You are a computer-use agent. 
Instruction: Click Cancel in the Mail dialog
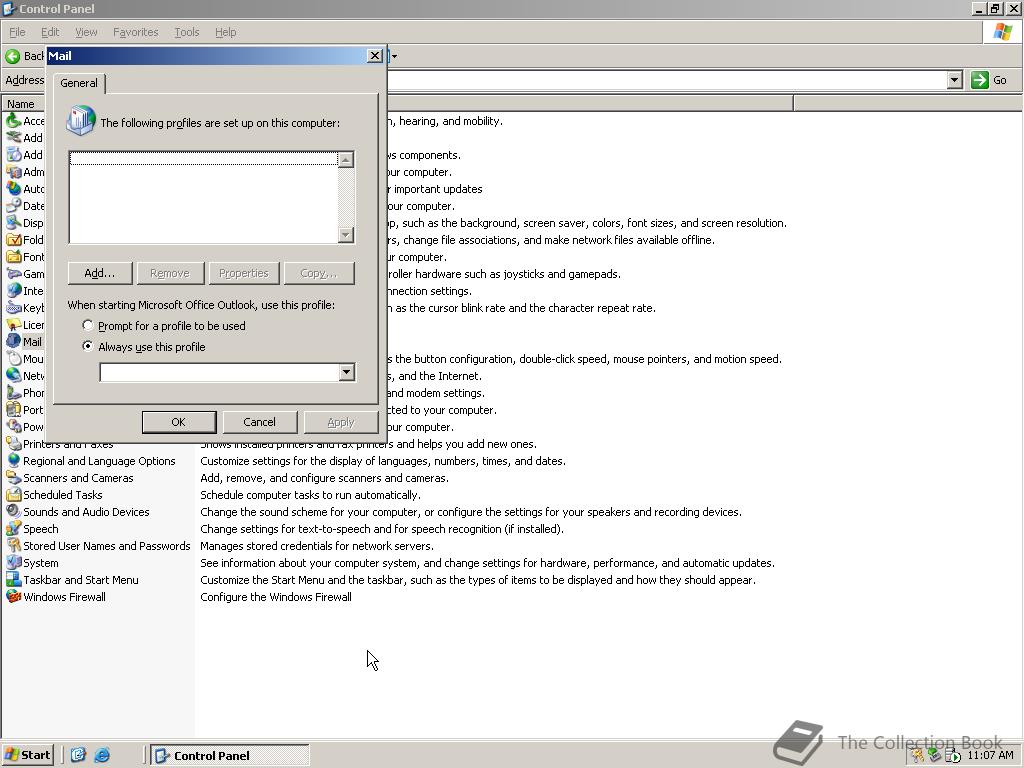[259, 422]
